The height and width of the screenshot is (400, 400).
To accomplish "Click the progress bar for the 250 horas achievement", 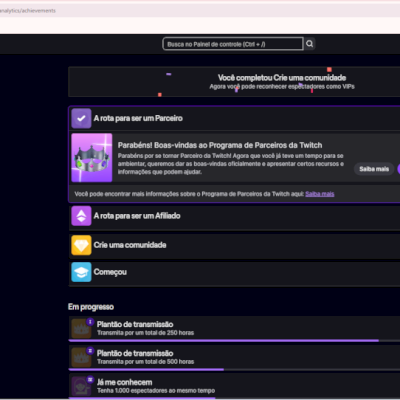I will click(234, 341).
